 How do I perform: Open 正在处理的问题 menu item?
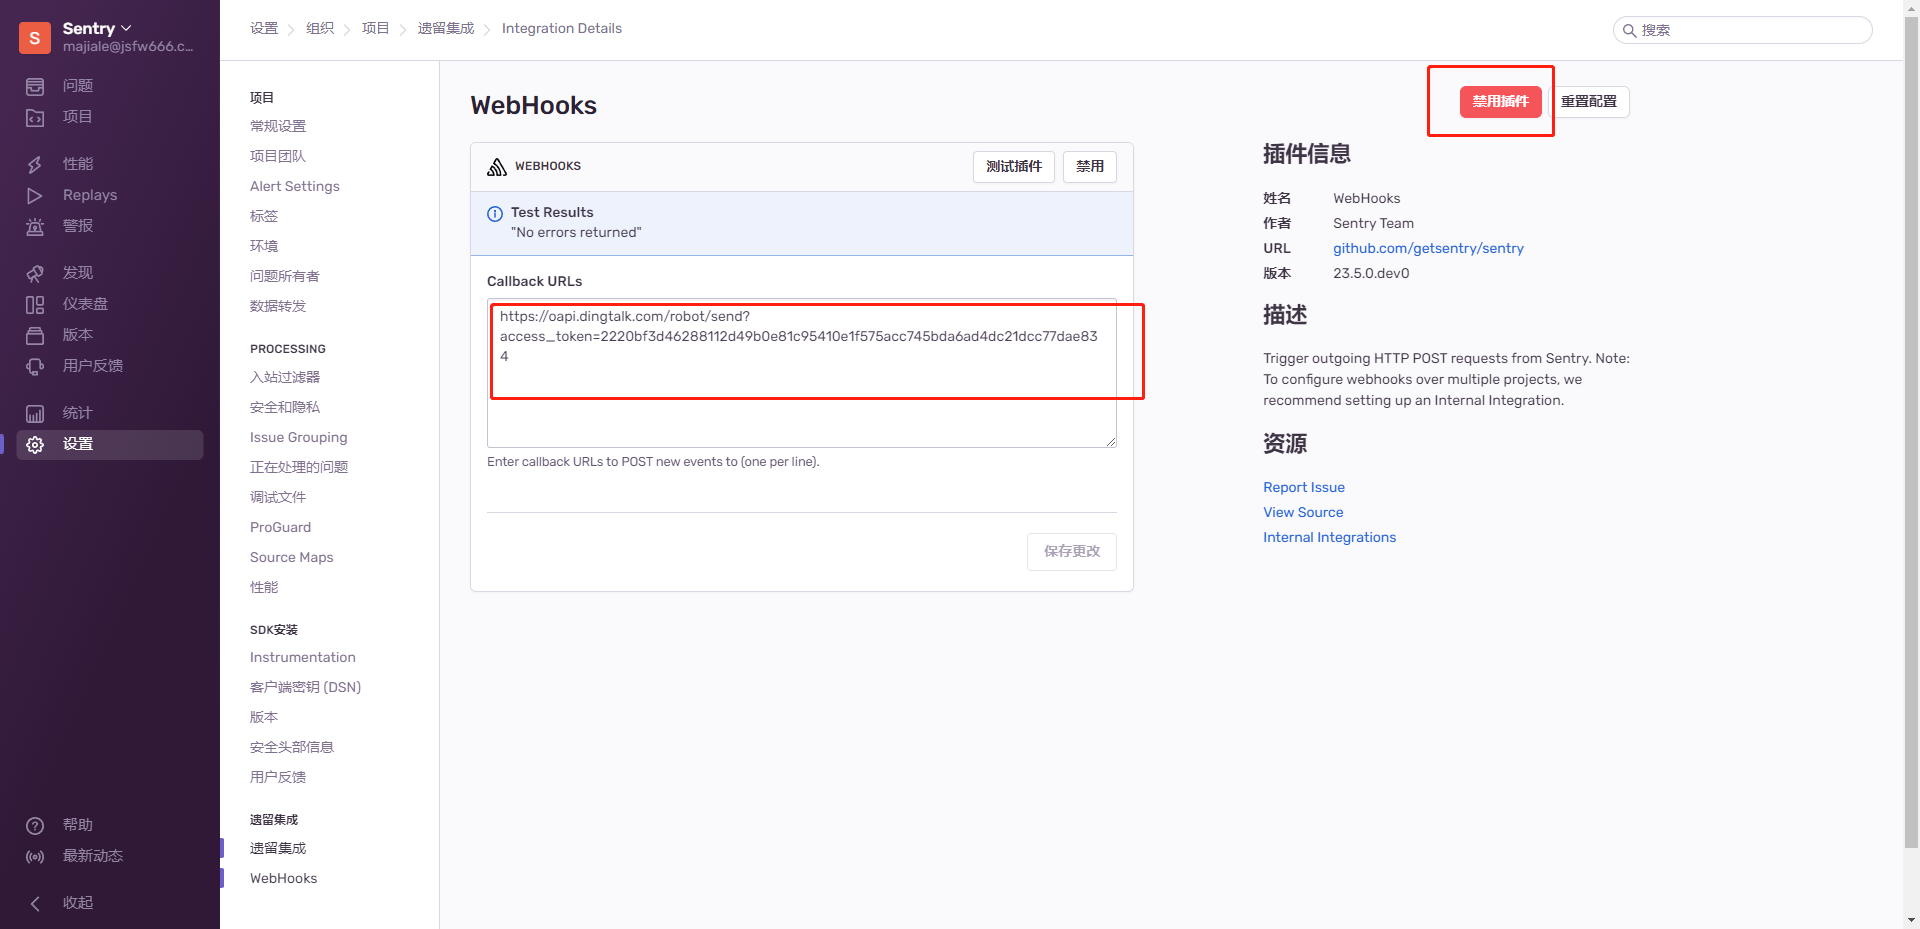pyautogui.click(x=299, y=467)
